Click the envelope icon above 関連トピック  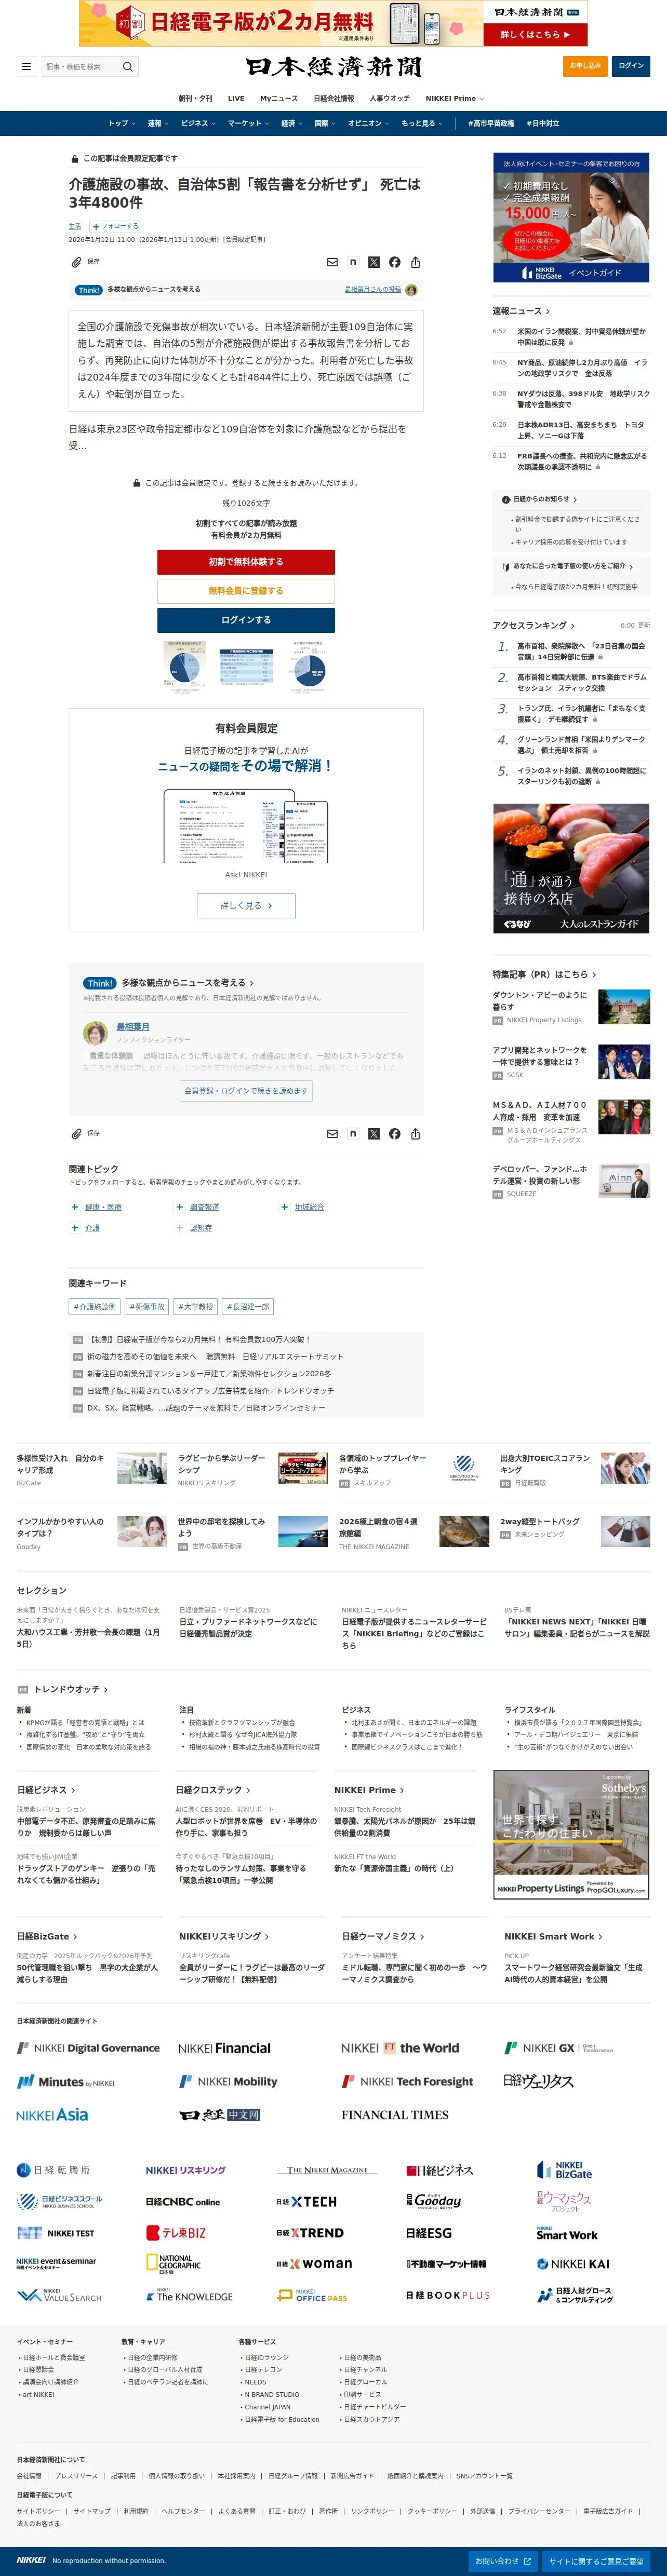click(332, 1134)
